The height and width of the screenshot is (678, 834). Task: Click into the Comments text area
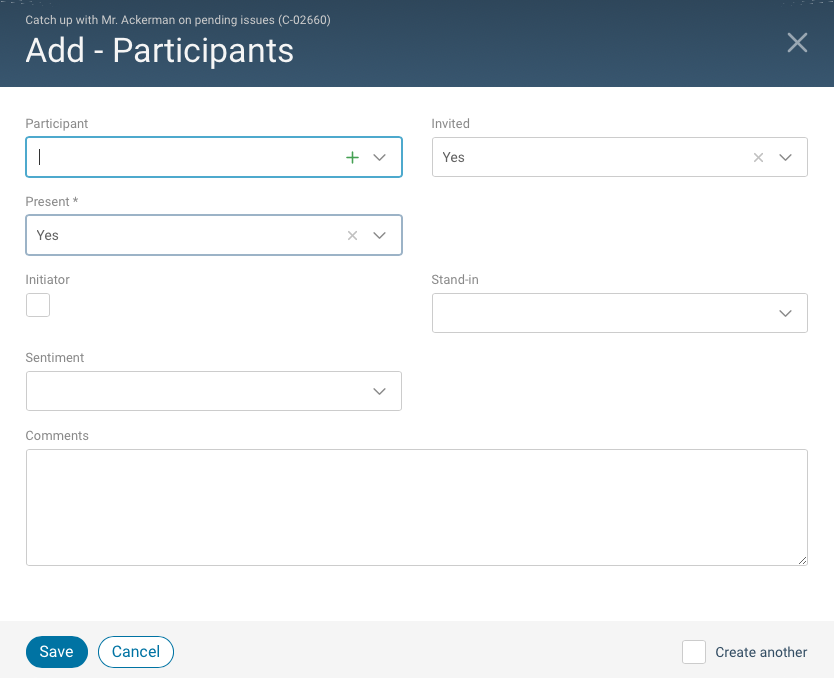click(417, 505)
